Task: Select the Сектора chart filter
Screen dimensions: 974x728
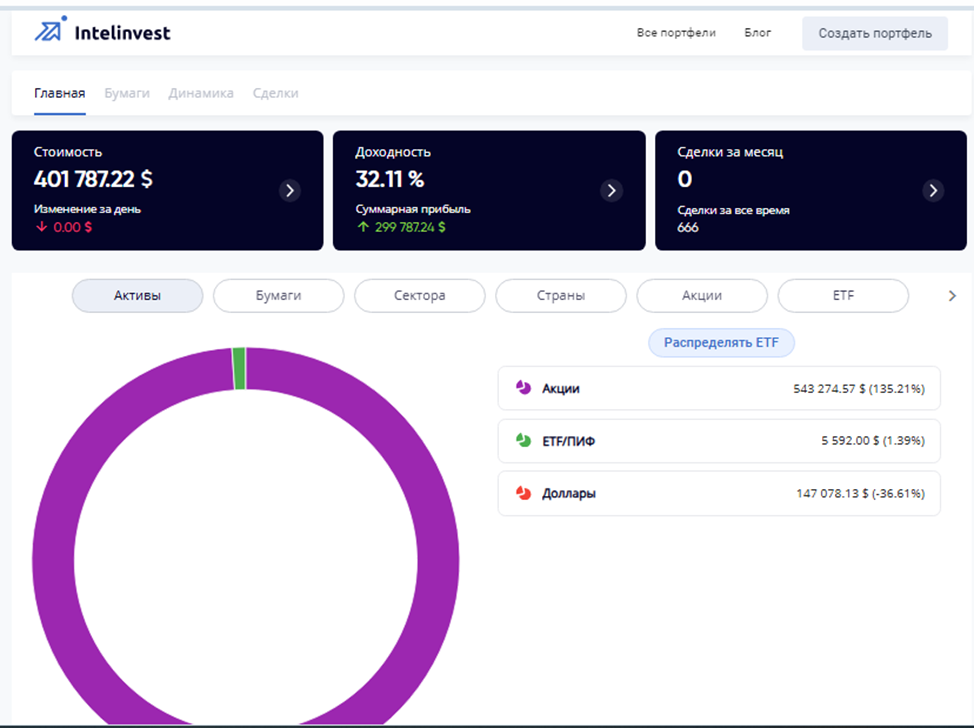Action: (x=419, y=296)
